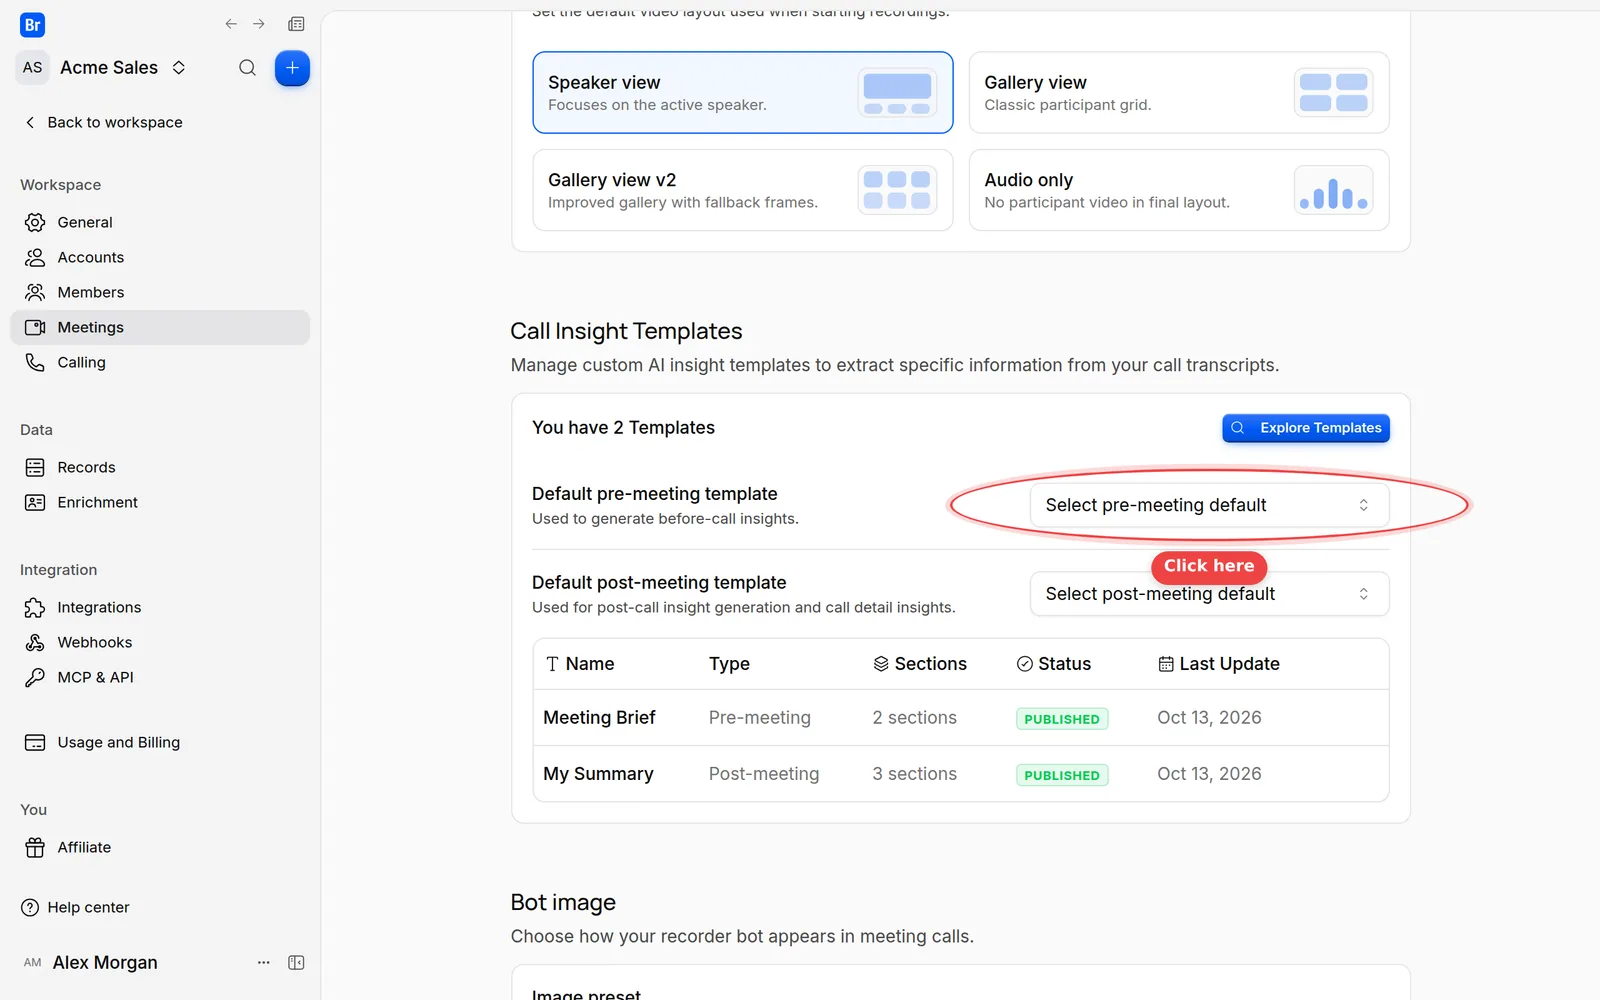Click the MCP & API key icon
Viewport: 1600px width, 1000px height.
35,677
